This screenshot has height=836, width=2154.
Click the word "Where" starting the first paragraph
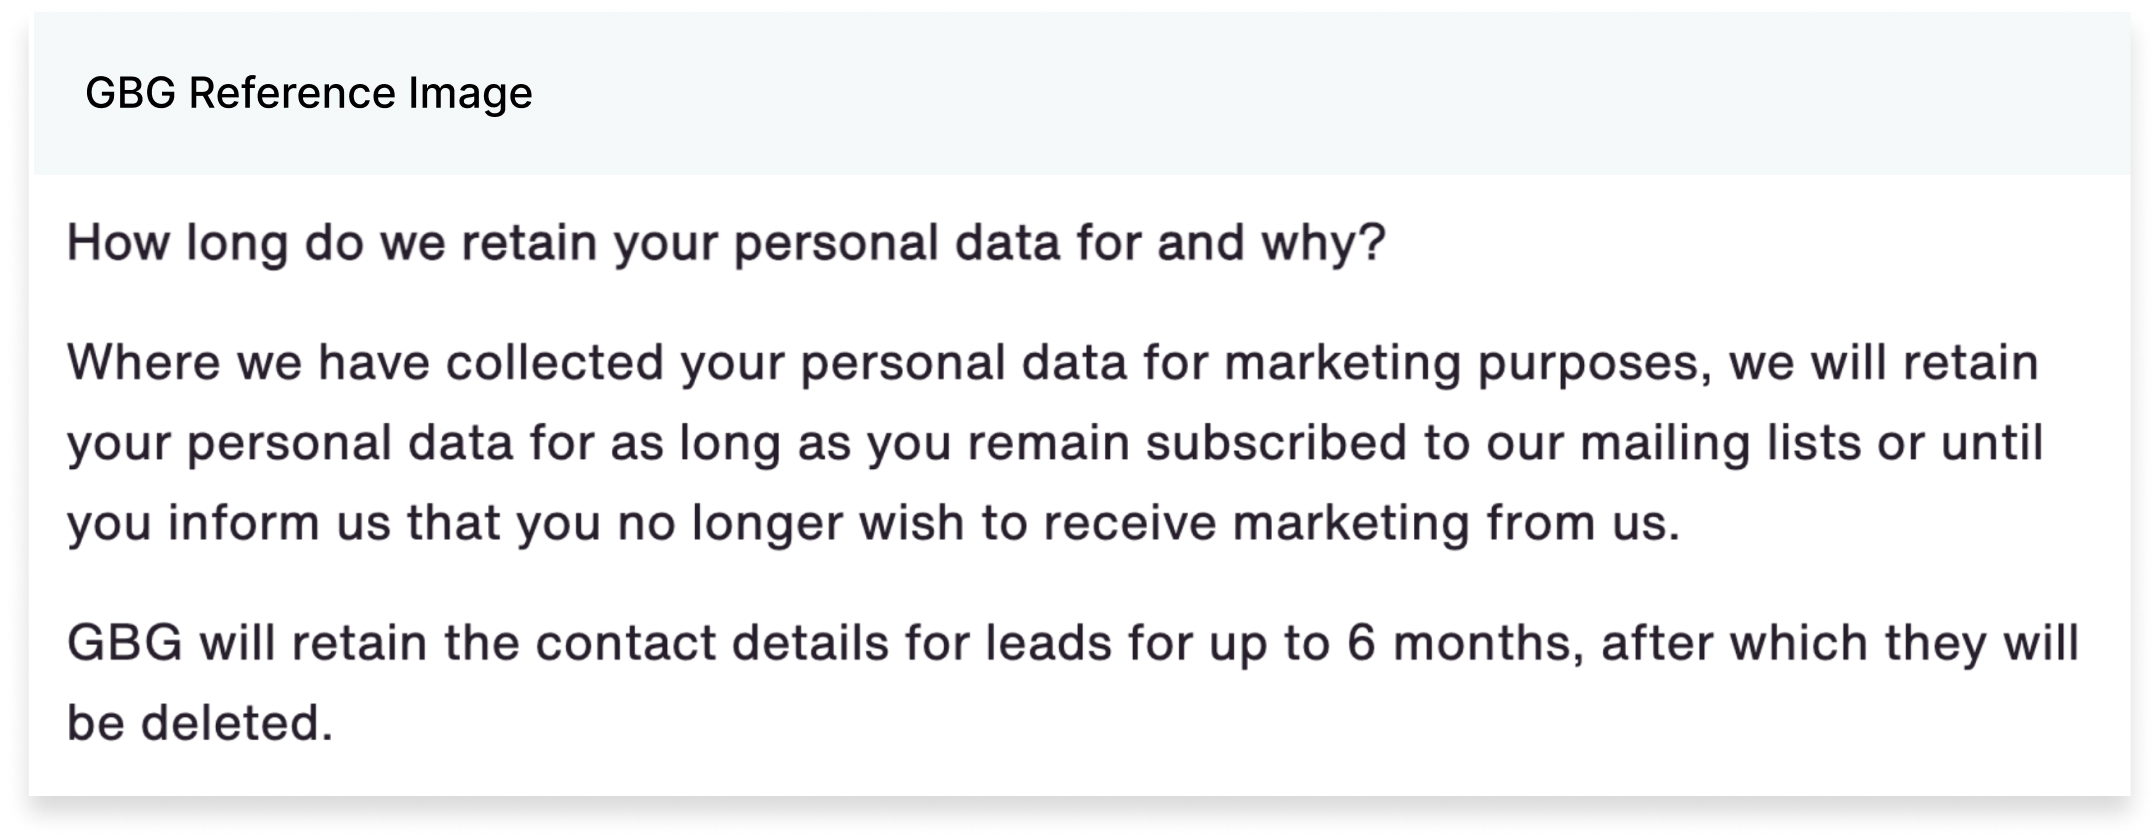pos(144,362)
